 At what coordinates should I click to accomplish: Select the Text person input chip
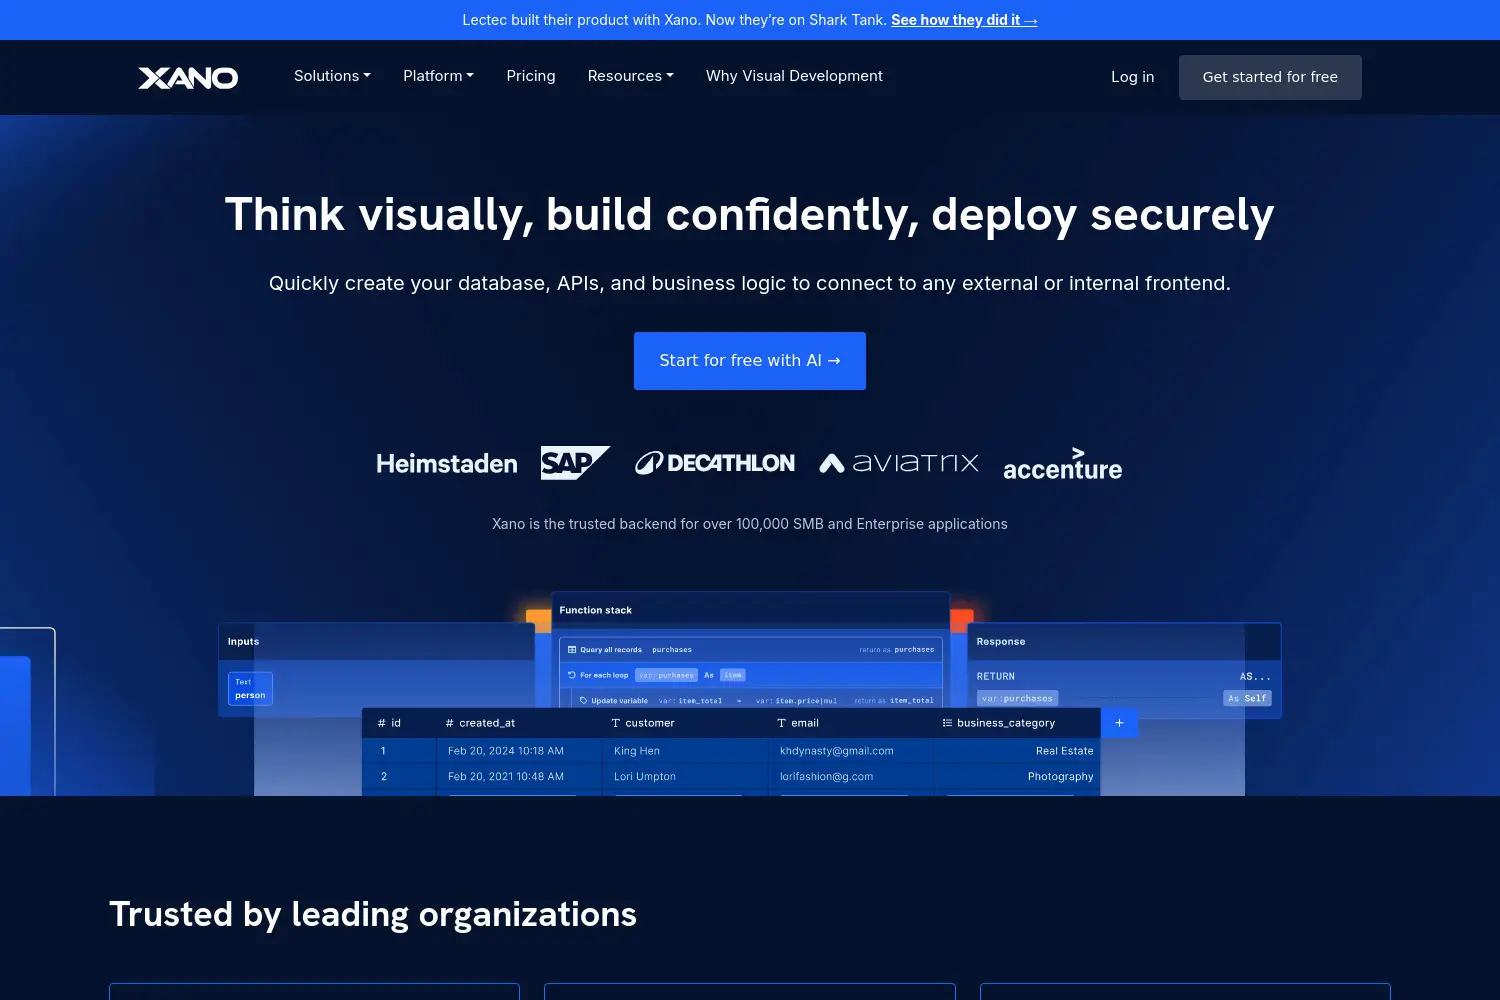coord(250,689)
